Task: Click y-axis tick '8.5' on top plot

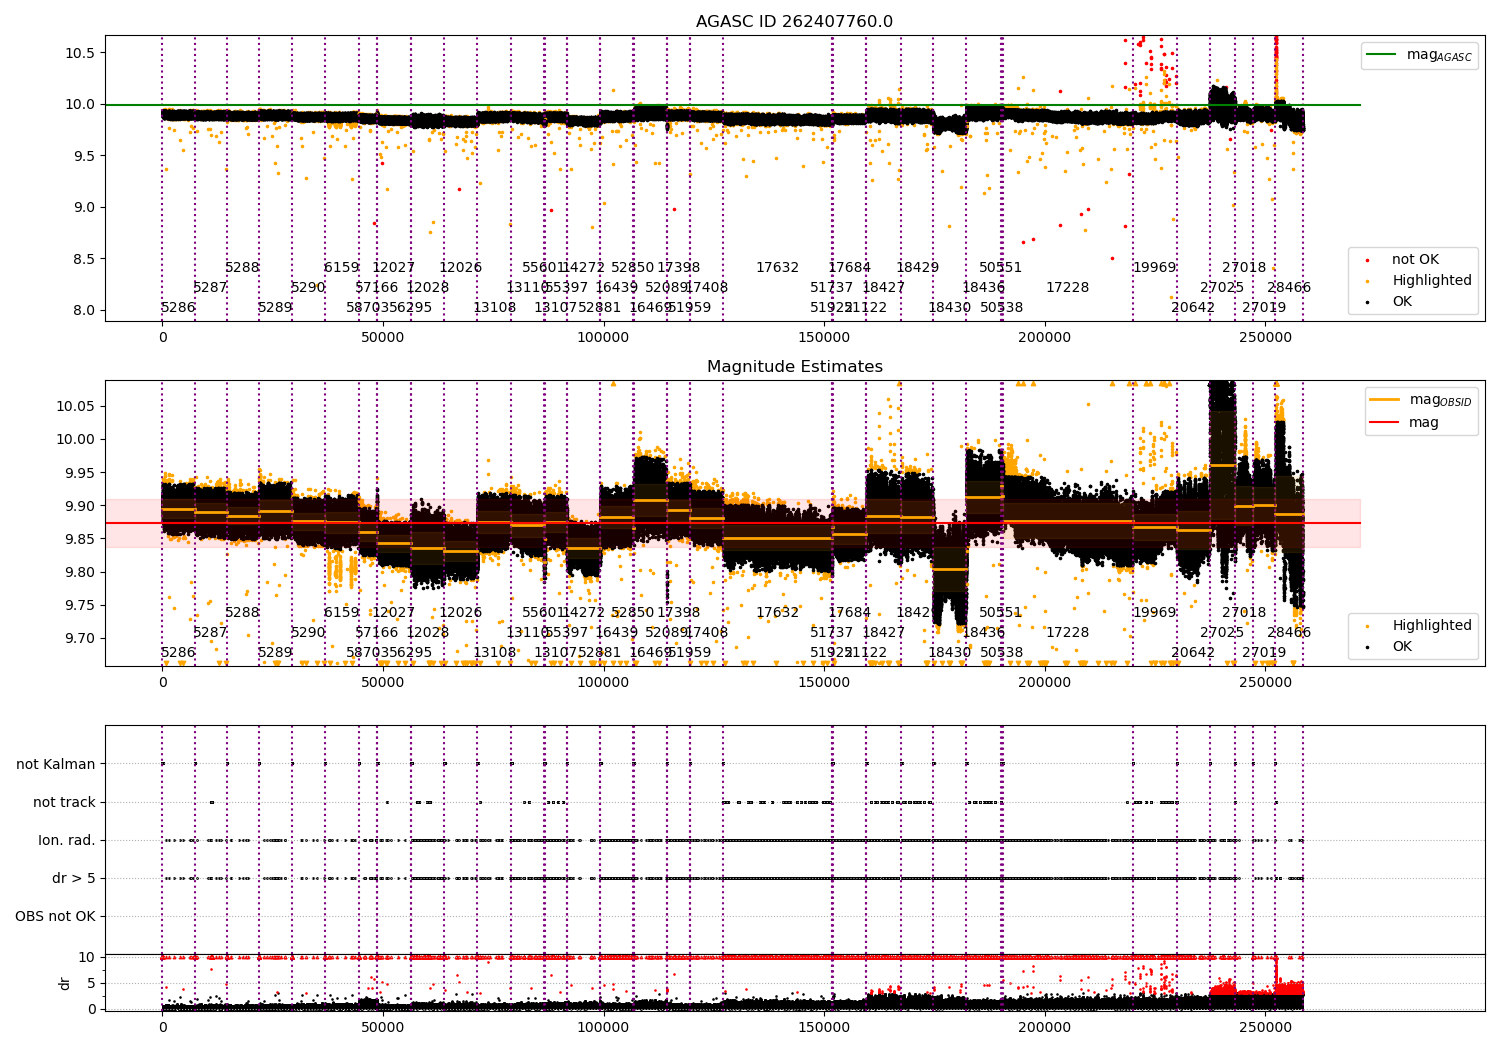Action: (x=85, y=259)
